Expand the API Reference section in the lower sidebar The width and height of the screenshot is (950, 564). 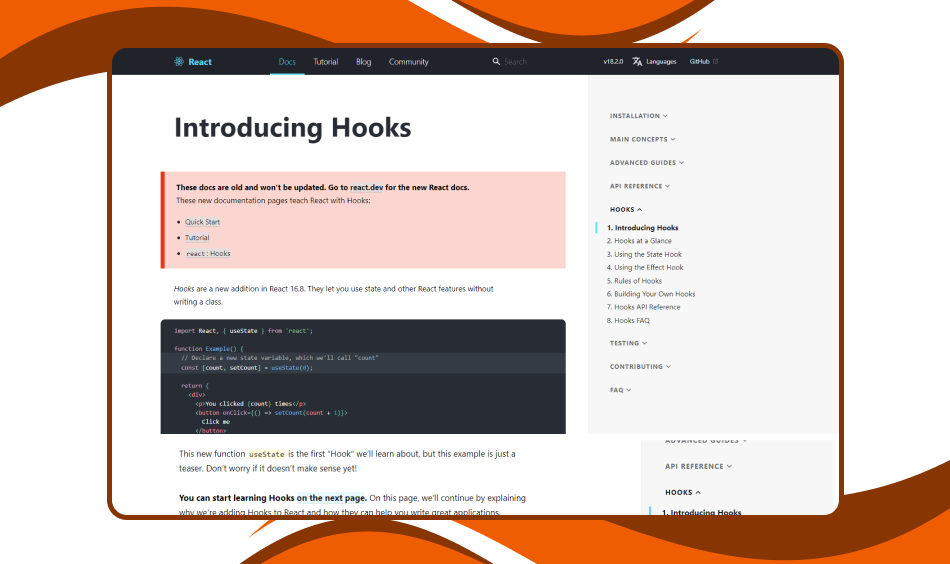699,466
